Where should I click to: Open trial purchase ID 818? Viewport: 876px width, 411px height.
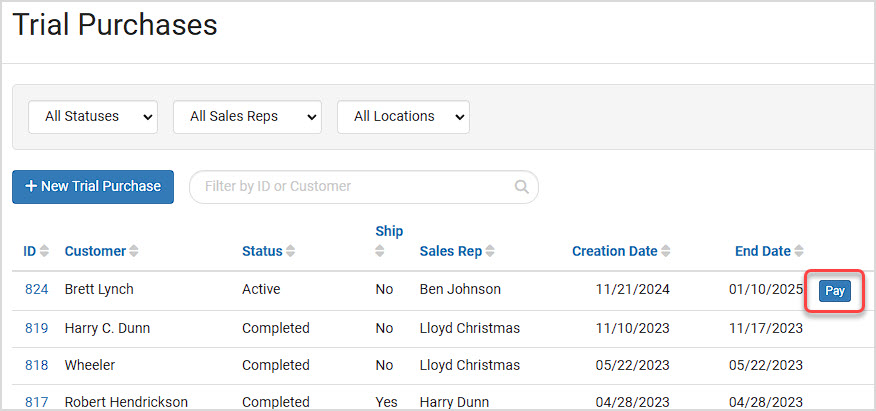pos(36,365)
